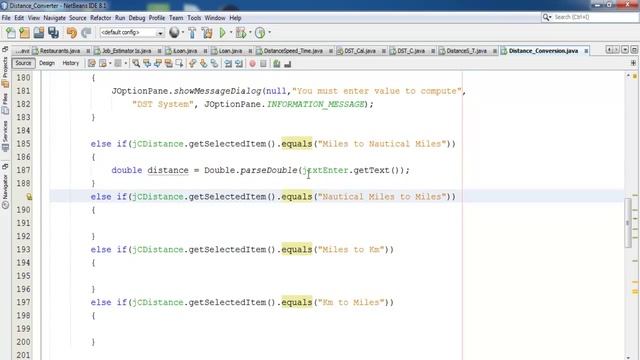Click the Undo arrow icon
Viewport: 640px width, 360px height.
[x=71, y=33]
